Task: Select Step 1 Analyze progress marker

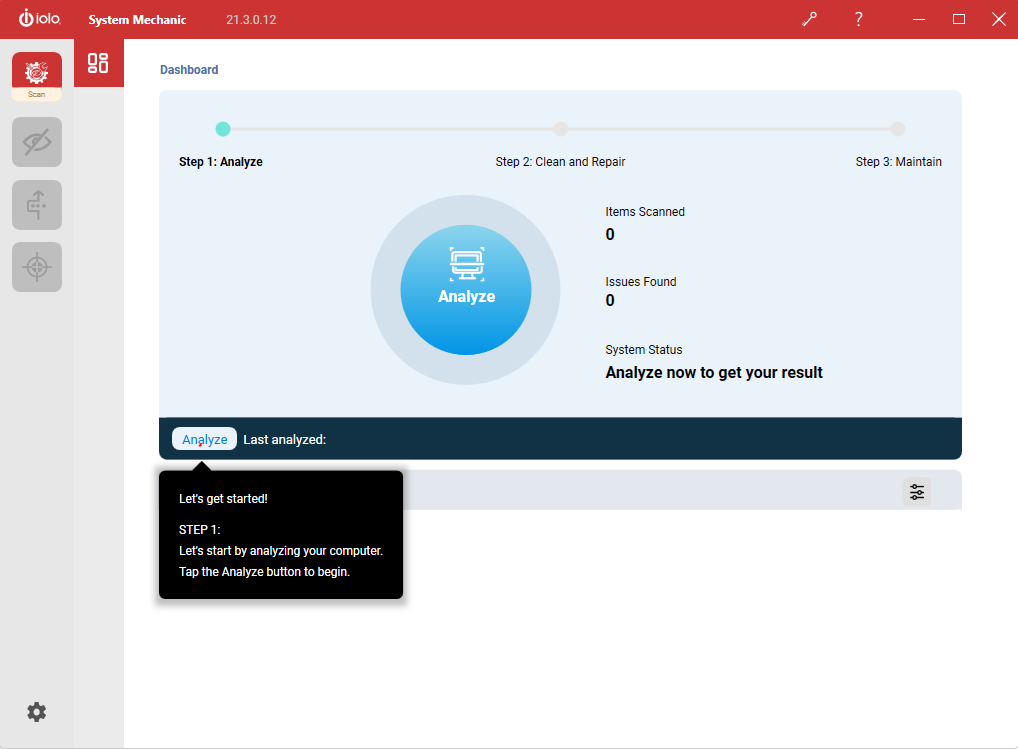Action: click(223, 129)
